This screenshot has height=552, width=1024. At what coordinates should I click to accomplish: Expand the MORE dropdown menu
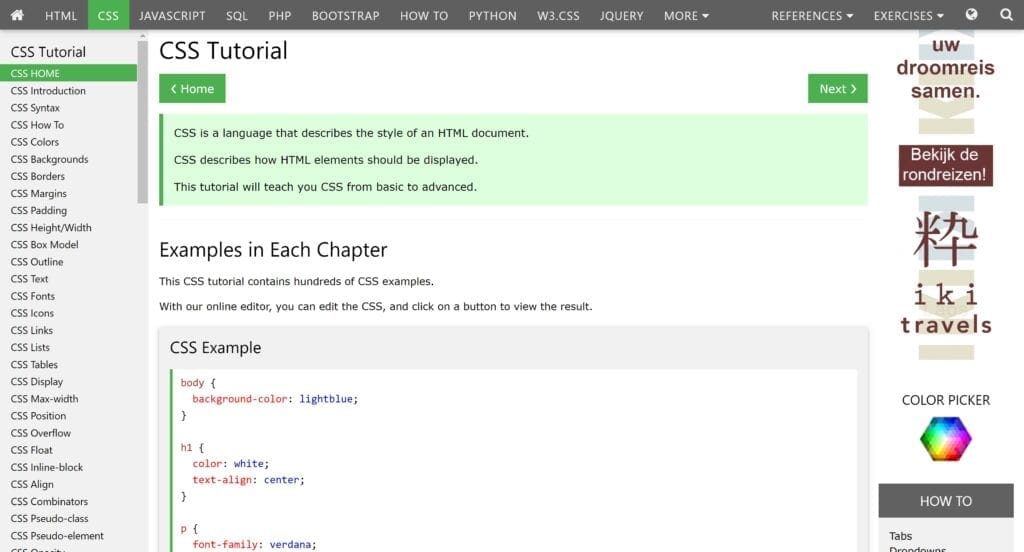(x=686, y=15)
